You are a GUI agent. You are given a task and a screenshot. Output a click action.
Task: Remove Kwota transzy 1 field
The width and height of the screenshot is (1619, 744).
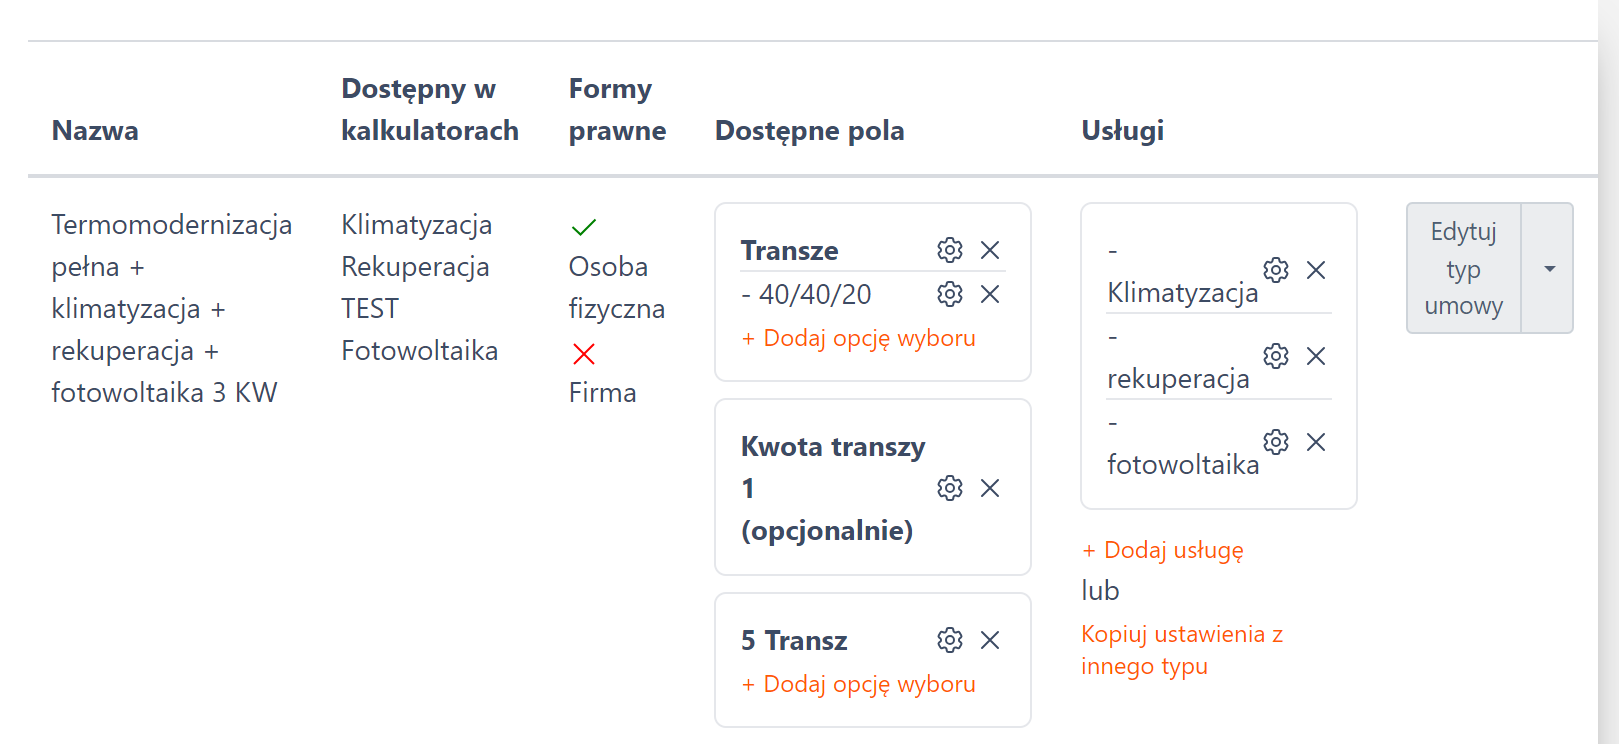[990, 488]
